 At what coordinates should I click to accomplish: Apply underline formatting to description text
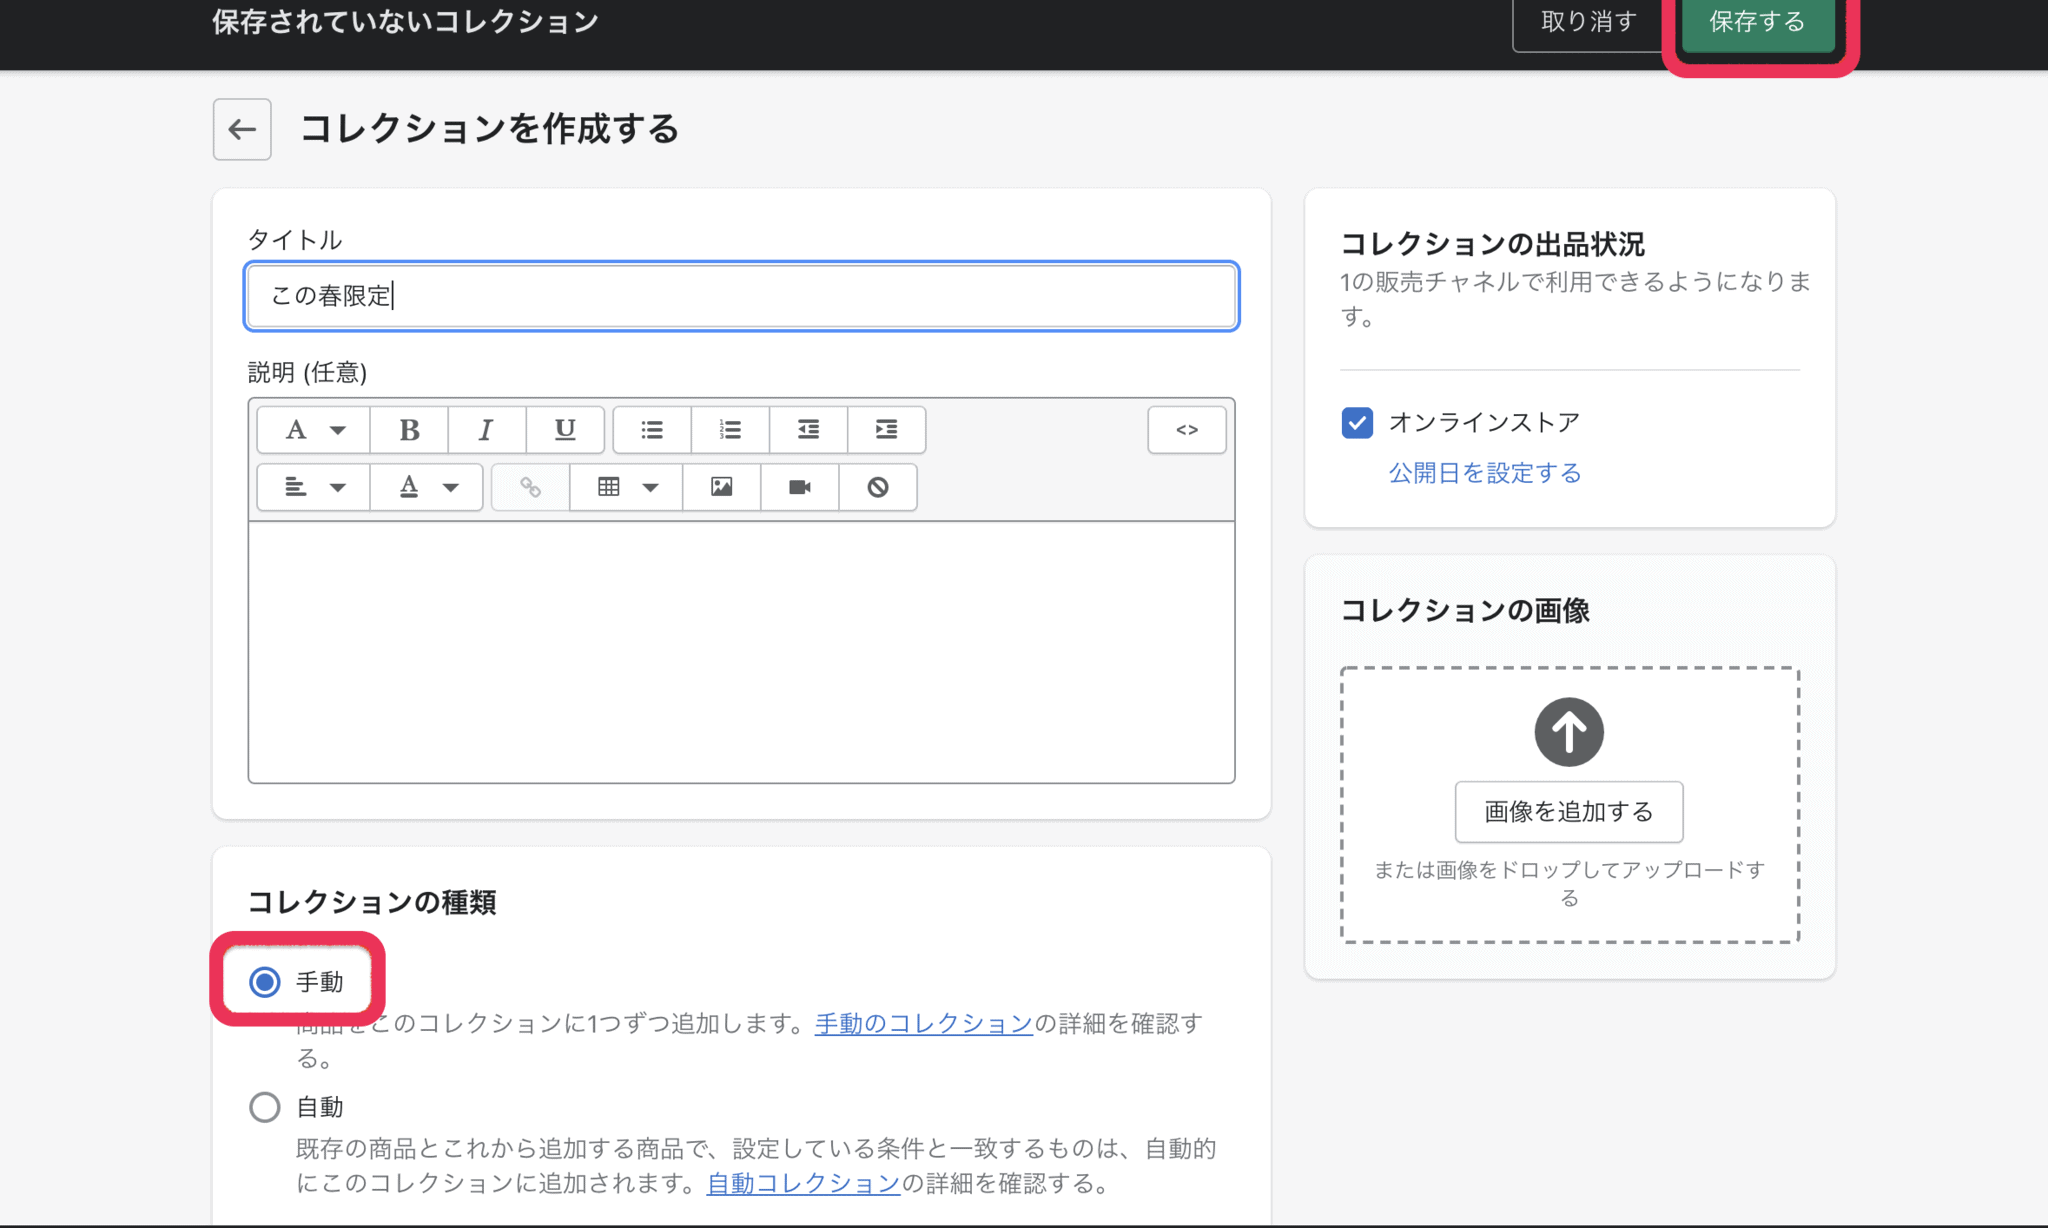(x=565, y=429)
